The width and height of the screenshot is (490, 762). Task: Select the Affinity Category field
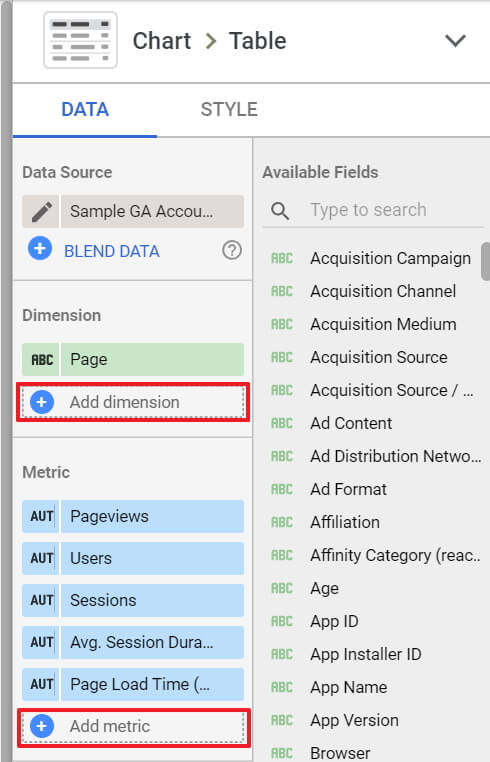coord(395,555)
